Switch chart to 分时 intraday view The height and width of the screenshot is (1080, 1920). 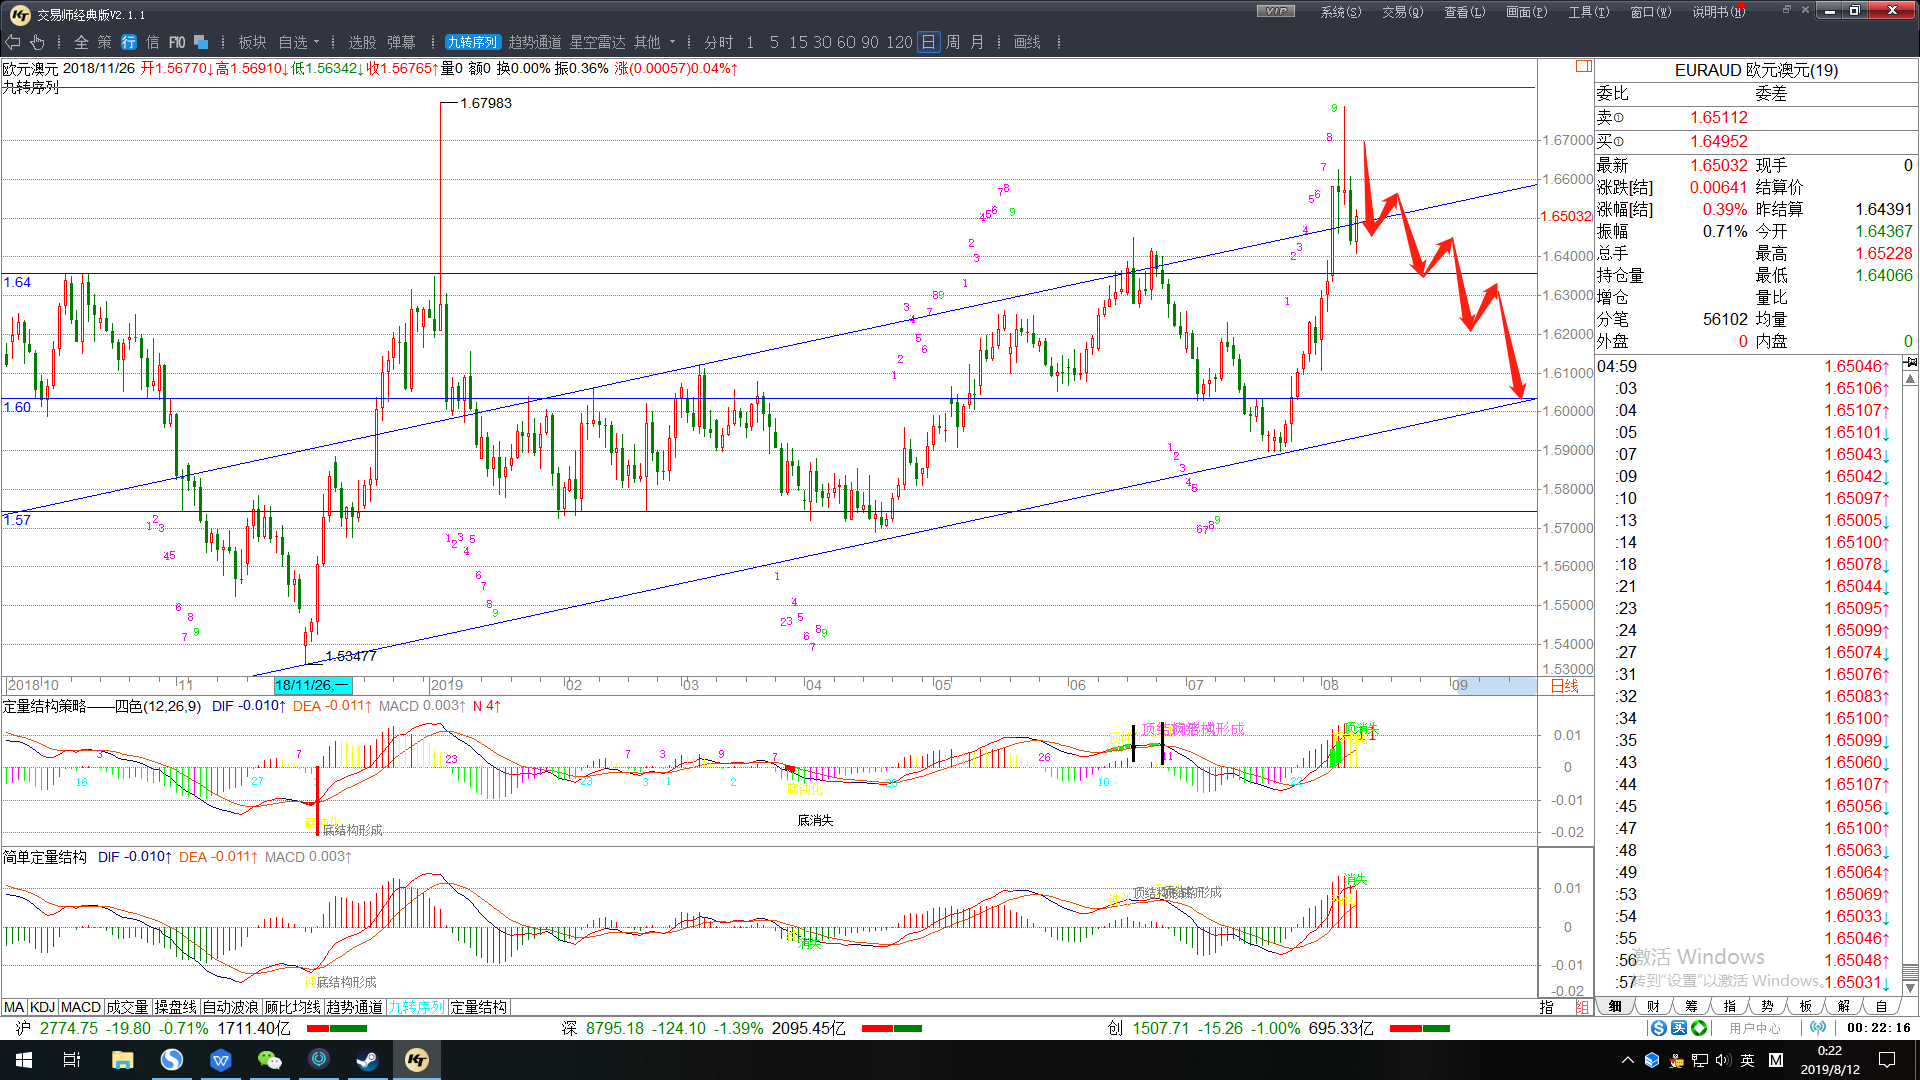[719, 42]
